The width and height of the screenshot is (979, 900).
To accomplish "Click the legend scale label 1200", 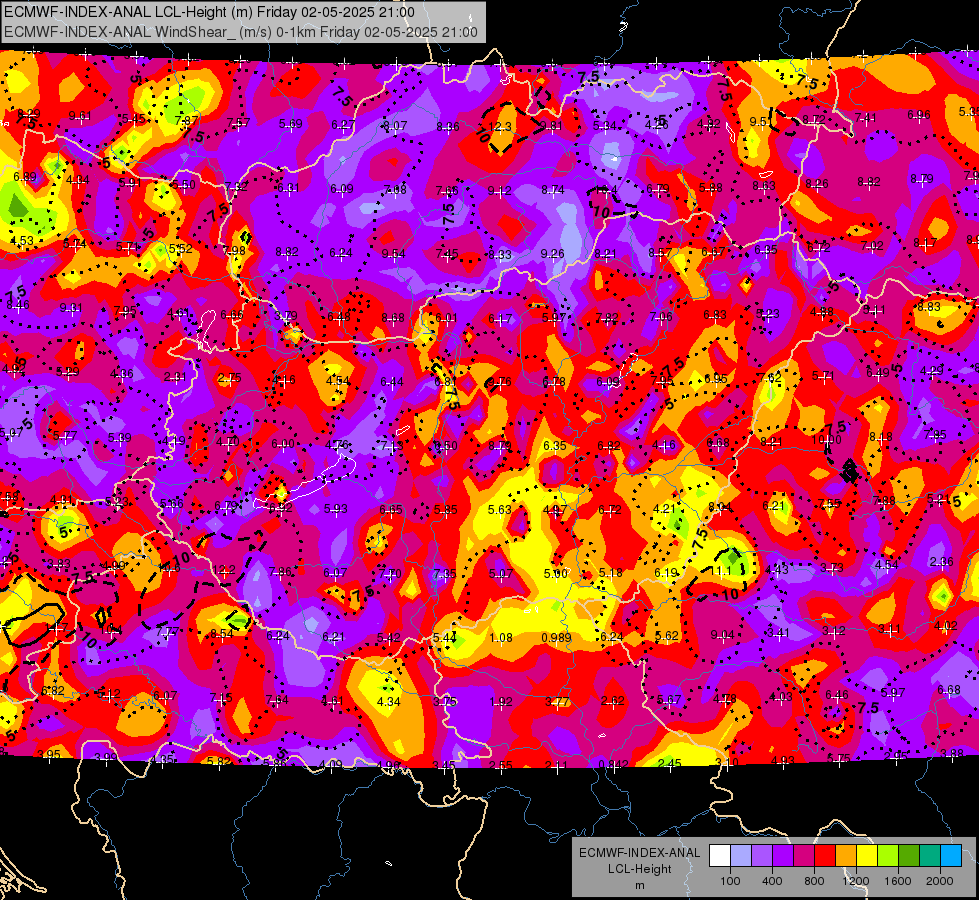I will [855, 881].
